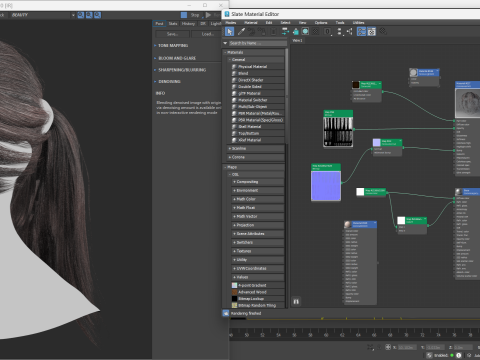The image size is (480, 360).
Task: Select the Multi/Sub-Object material
Action: 257,107
